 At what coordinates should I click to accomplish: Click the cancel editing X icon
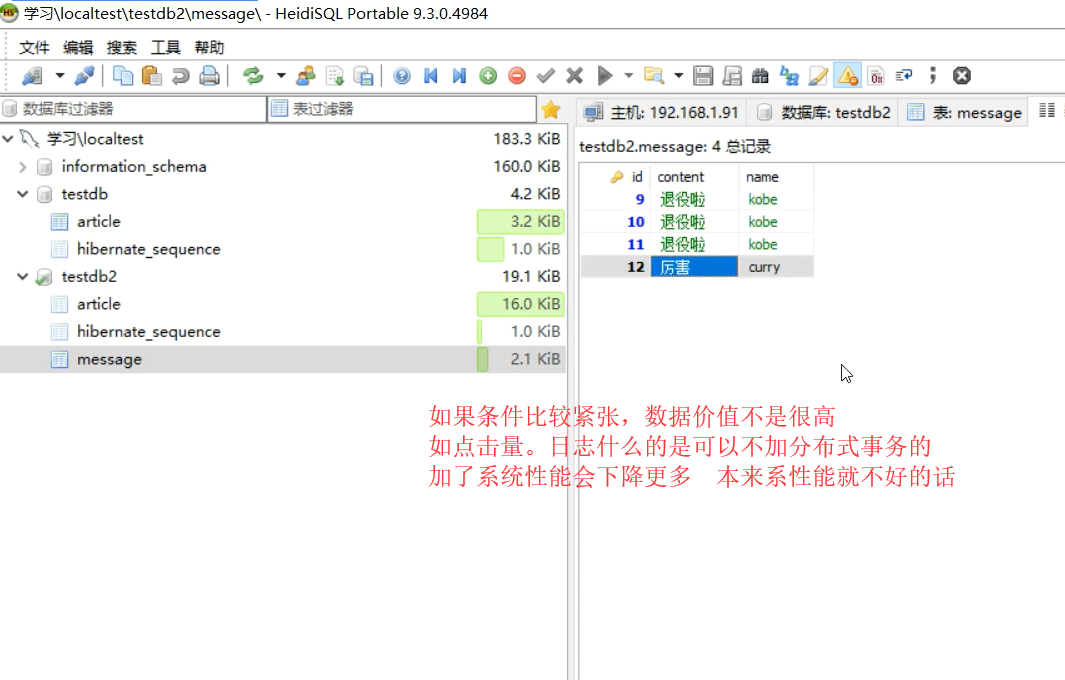tap(575, 75)
